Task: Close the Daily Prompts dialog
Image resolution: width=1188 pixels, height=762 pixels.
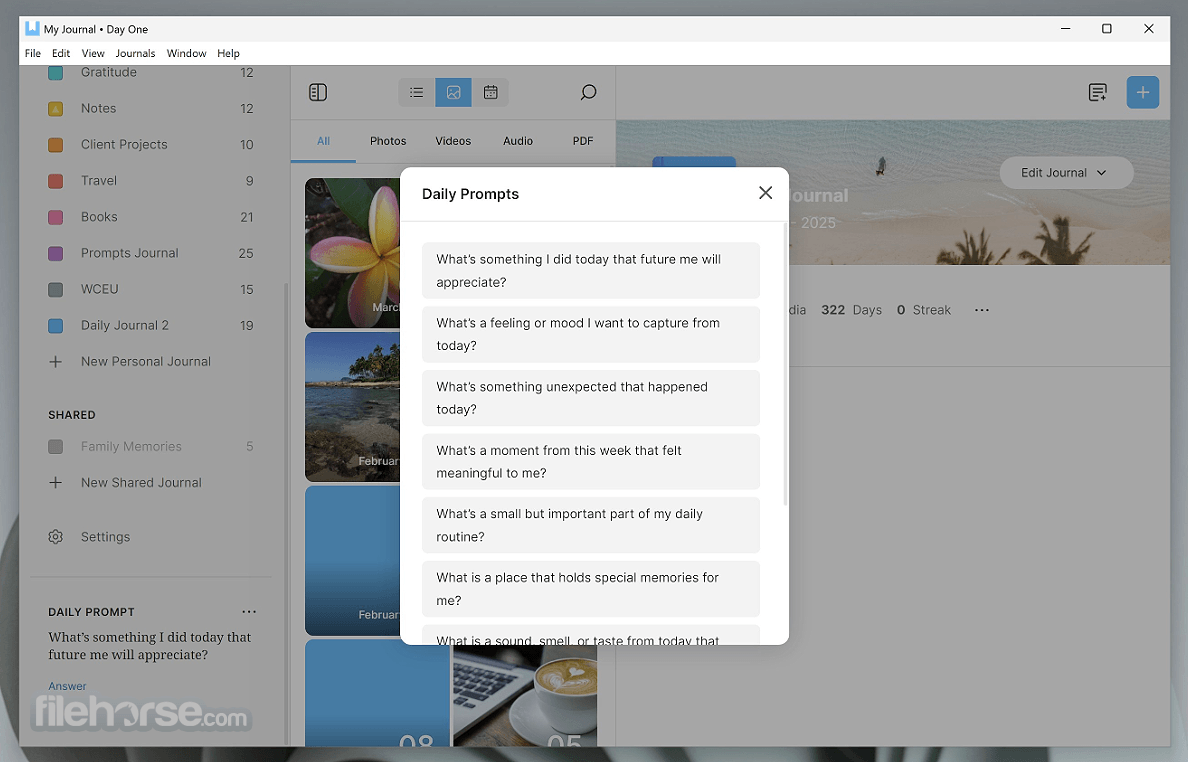Action: (765, 193)
